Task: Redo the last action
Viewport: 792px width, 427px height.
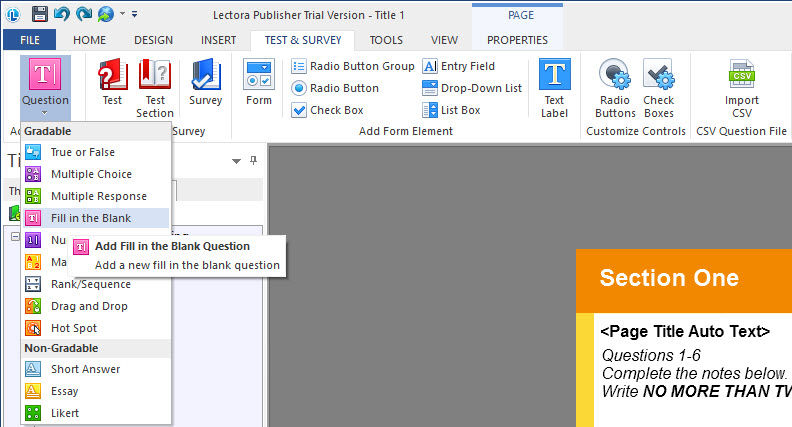Action: 84,14
